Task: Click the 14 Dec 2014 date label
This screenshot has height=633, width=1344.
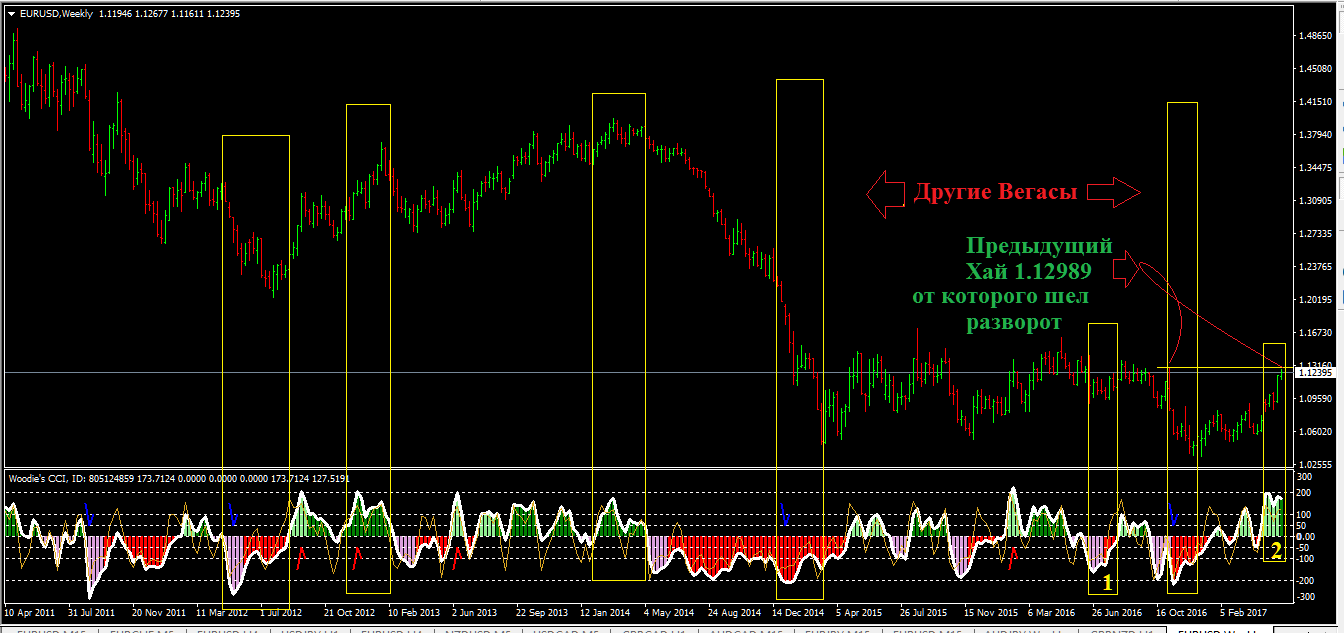Action: (x=798, y=611)
